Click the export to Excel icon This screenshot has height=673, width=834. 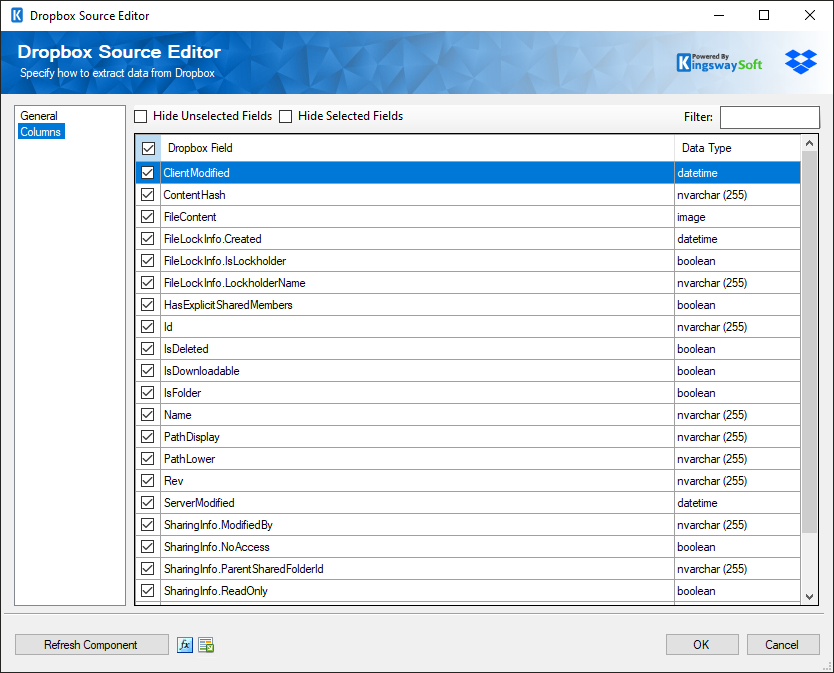pos(206,644)
